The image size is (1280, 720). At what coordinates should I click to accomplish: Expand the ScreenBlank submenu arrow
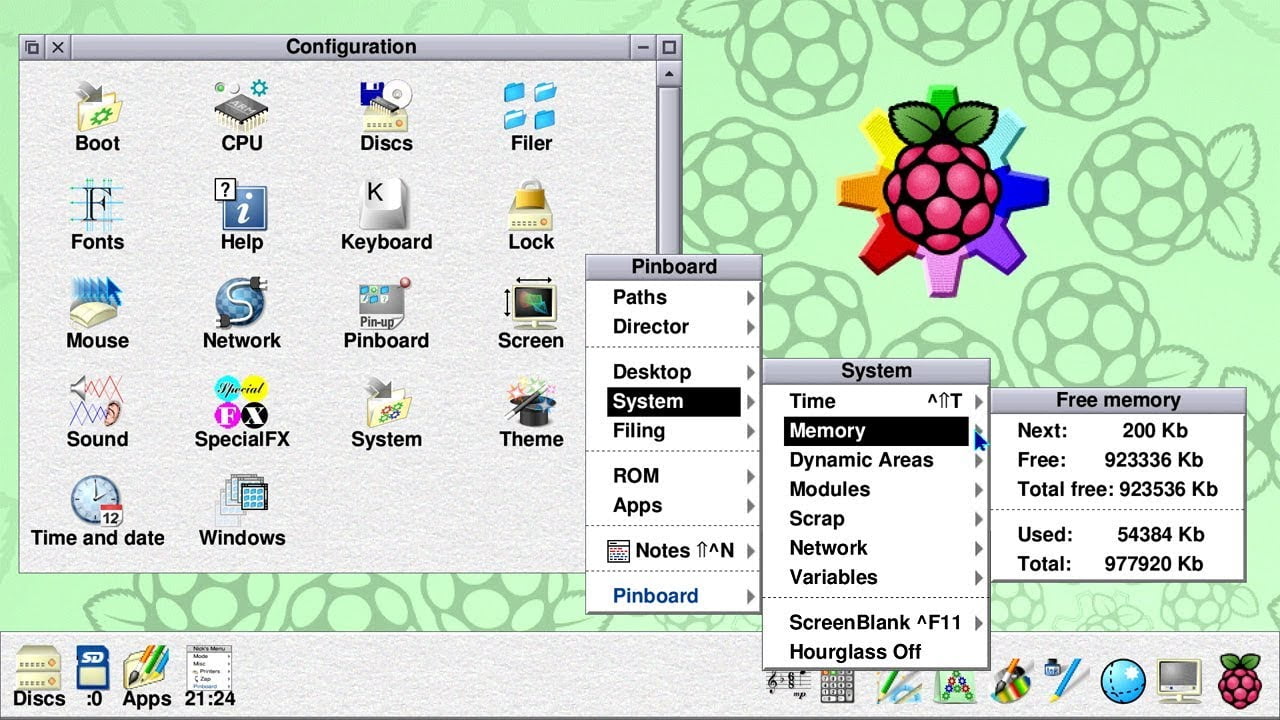(978, 622)
